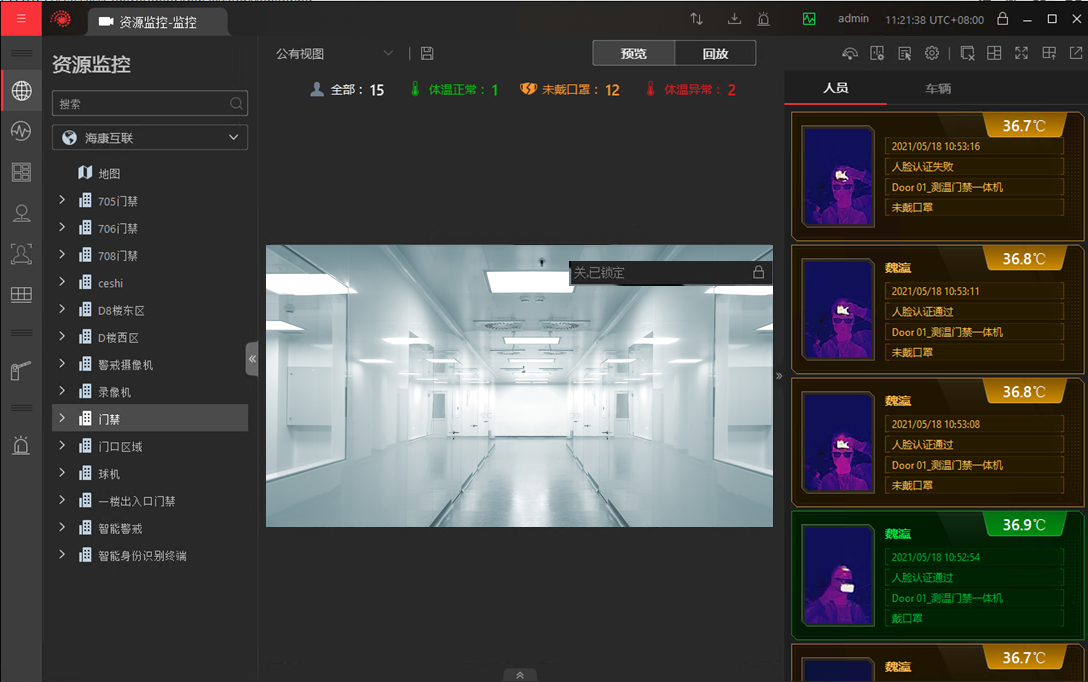Select the 人员 tab
Screen dimensions: 1088x682
(835, 89)
